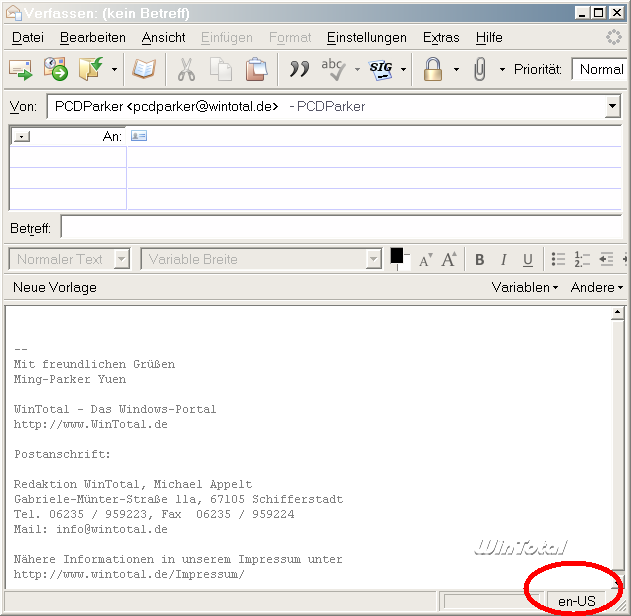Insert signature with SIG icon
Image resolution: width=631 pixels, height=616 pixels.
click(381, 70)
